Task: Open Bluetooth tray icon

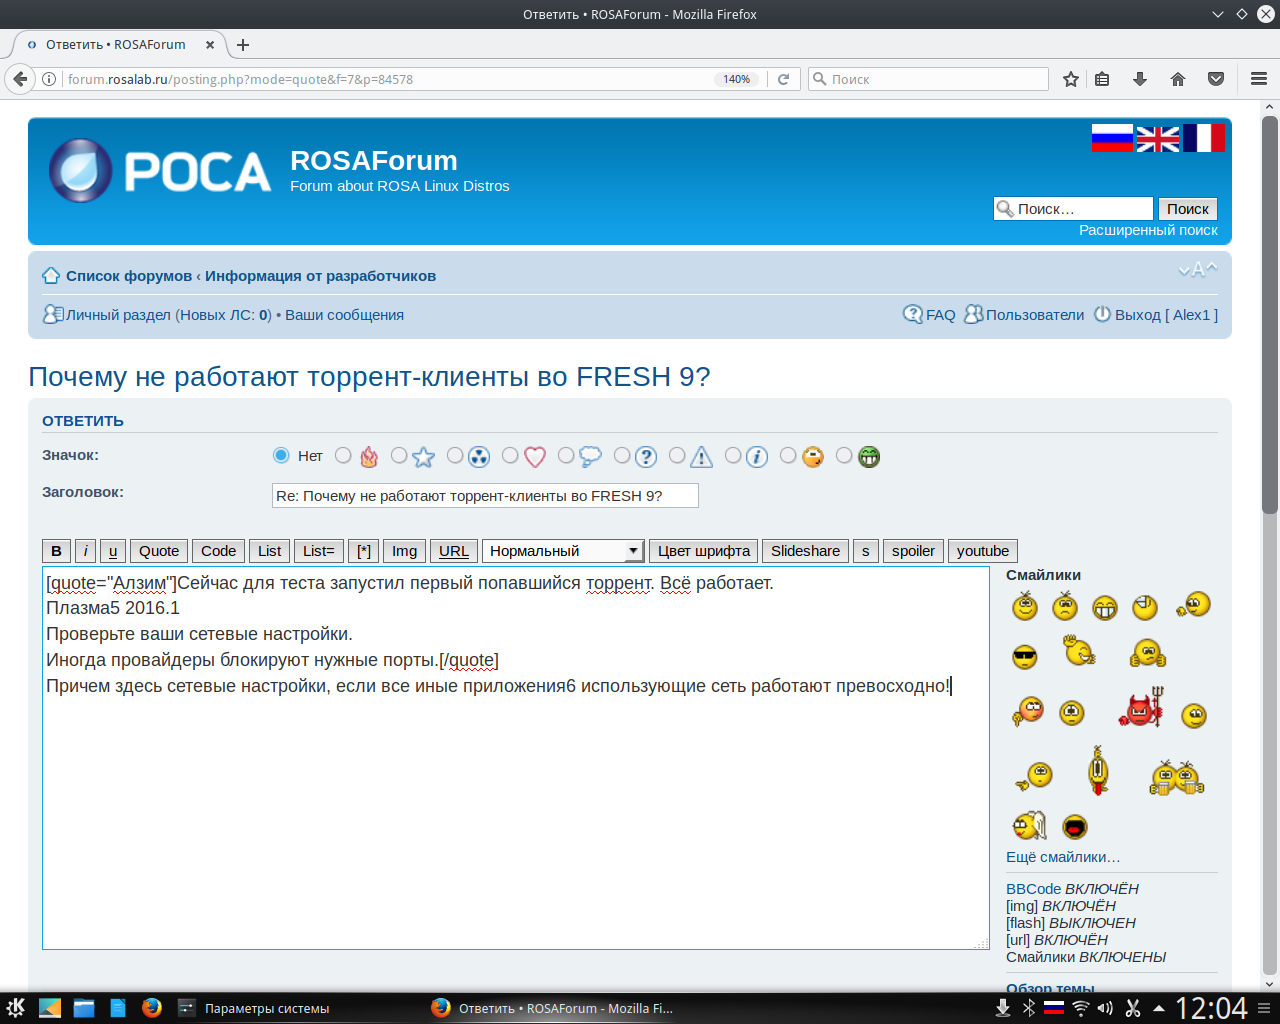Action: click(1029, 1008)
